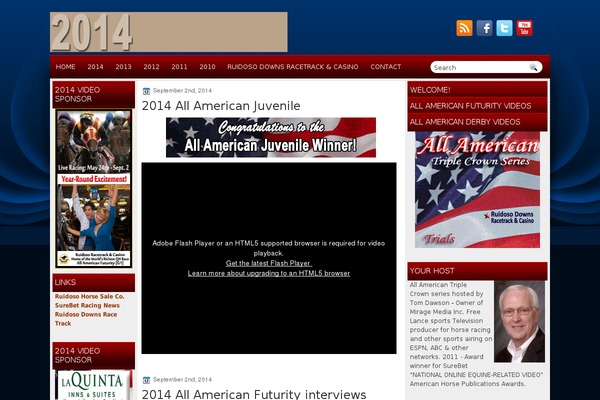Click the La Quinta Inns & Suites ad
This screenshot has height=400, width=600.
tap(94, 385)
